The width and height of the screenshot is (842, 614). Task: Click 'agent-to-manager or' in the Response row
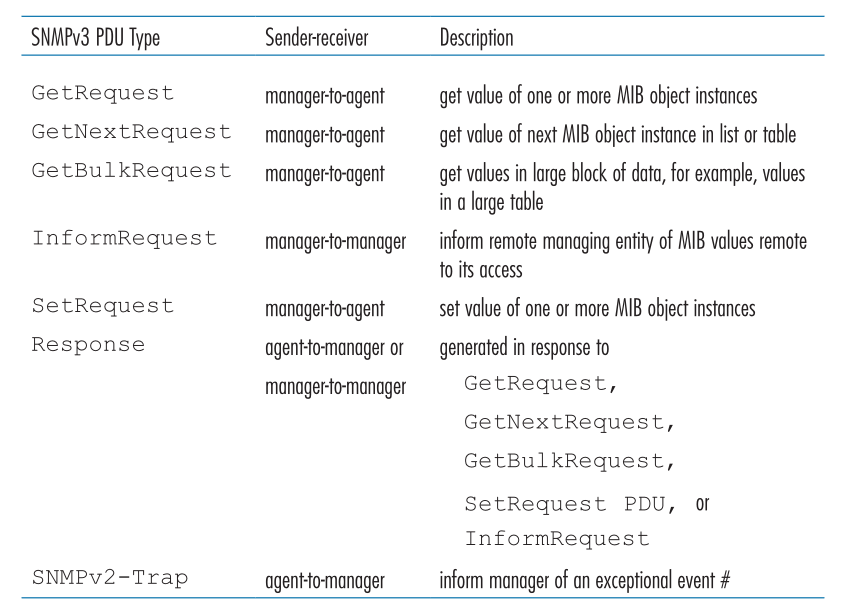click(334, 348)
